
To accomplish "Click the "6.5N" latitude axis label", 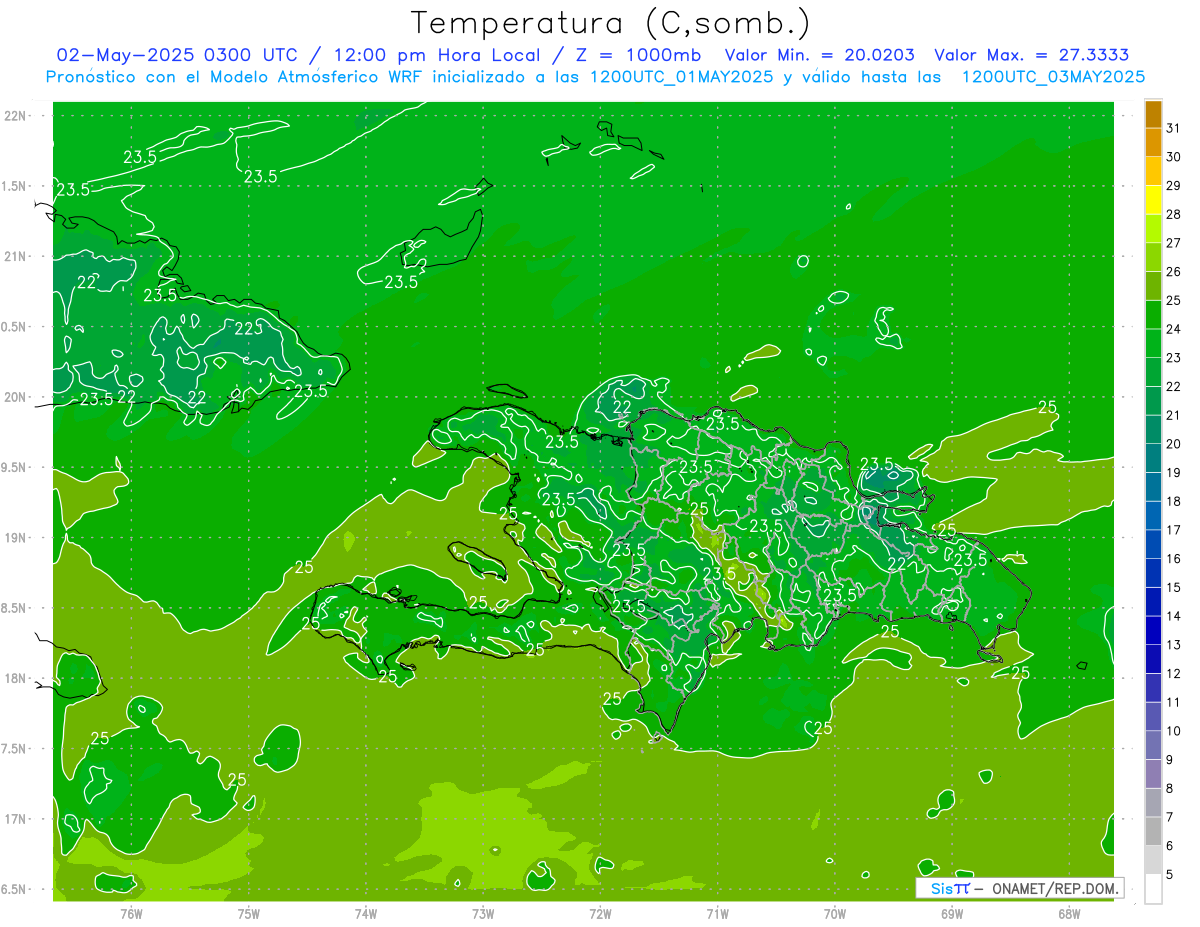I will pyautogui.click(x=15, y=890).
